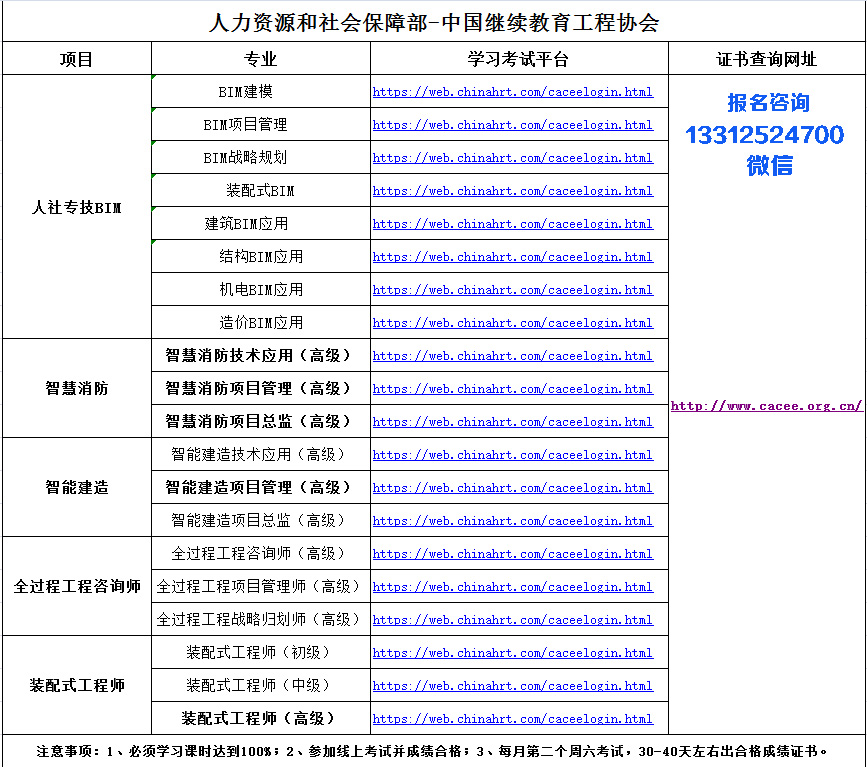Open the 造价BIM应用 exam platform link

pyautogui.click(x=513, y=323)
